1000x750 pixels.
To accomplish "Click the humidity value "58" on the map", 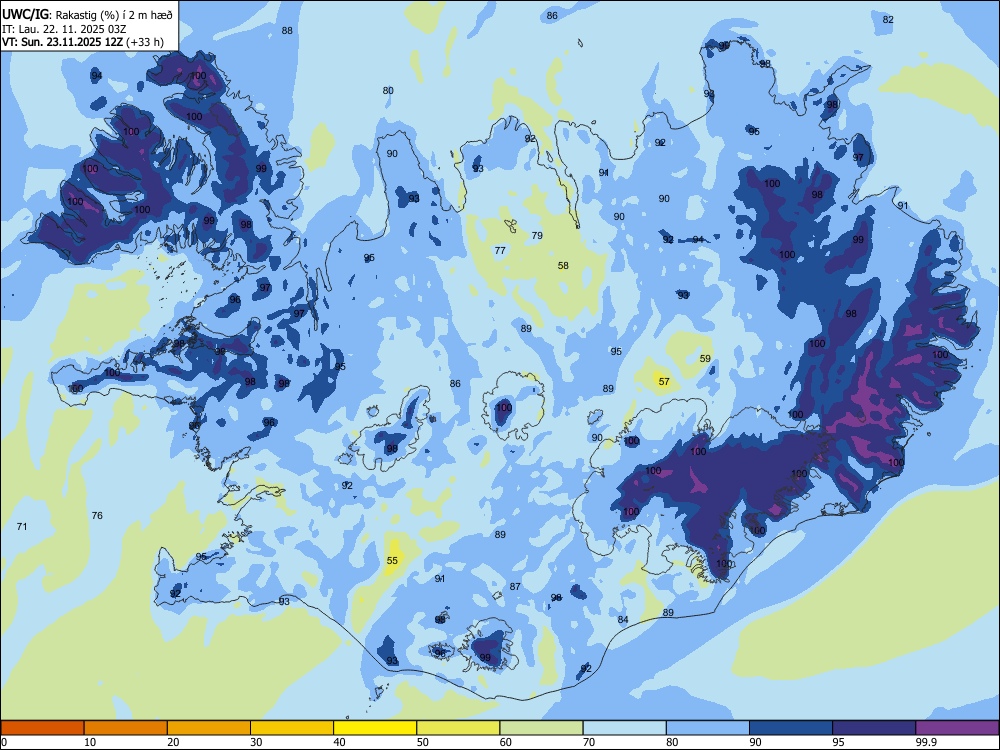I will pyautogui.click(x=563, y=265).
